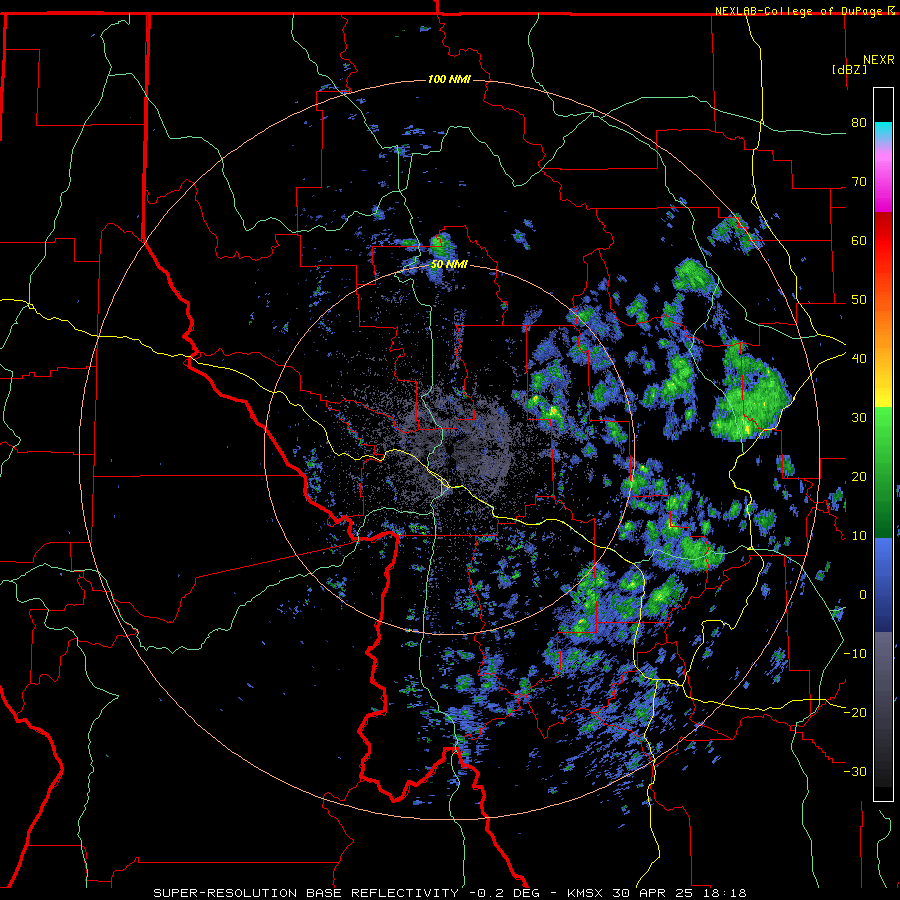Click the -10 value on the dBZ scale
Image resolution: width=900 pixels, height=900 pixels.
pyautogui.click(x=855, y=653)
